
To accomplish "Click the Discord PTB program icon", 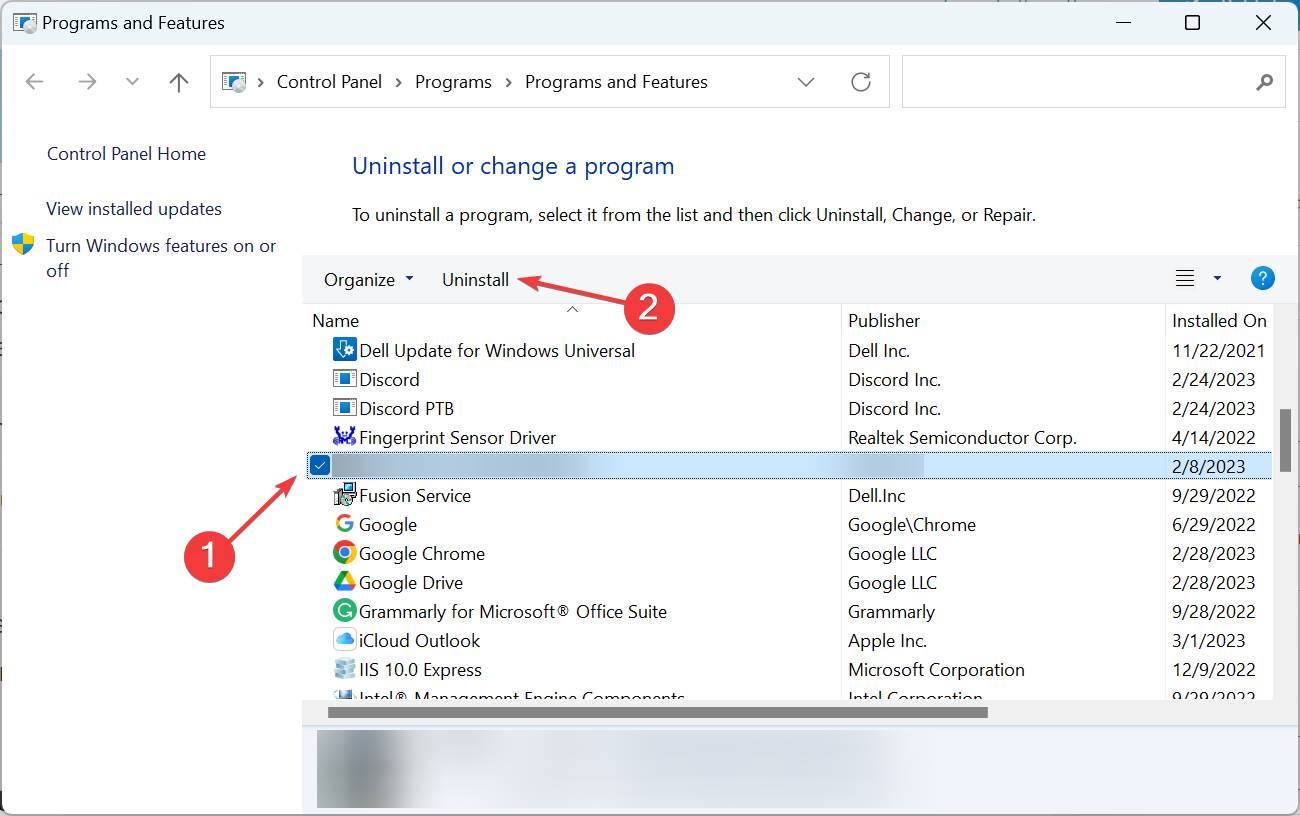I will coord(344,408).
